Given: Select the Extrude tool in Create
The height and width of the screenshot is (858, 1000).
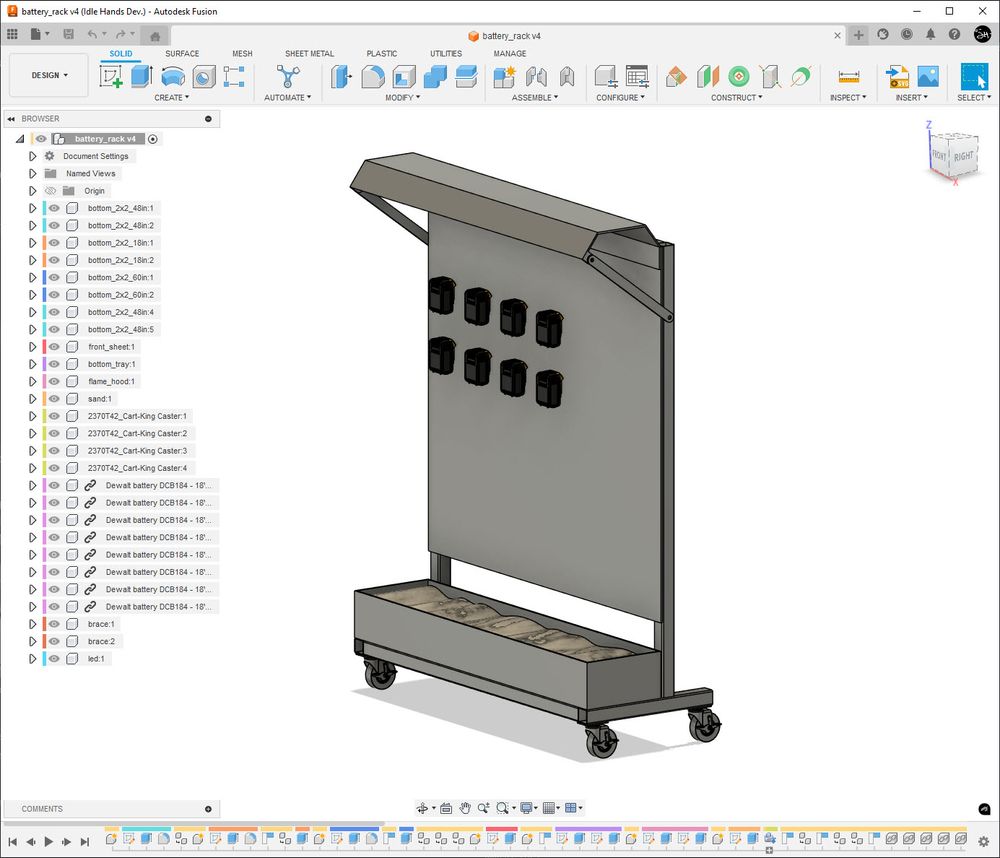Looking at the screenshot, I should tap(142, 77).
